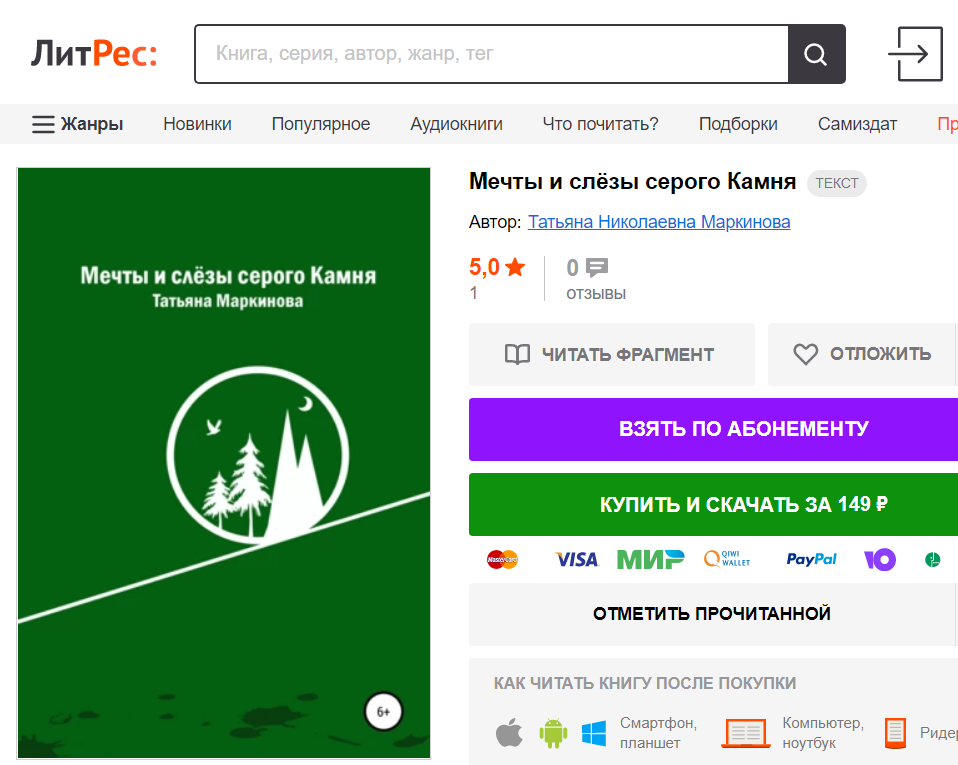
Task: Mark book via ОТМЕТИТЬ ПРОЧИТАННОЙ
Action: click(713, 614)
